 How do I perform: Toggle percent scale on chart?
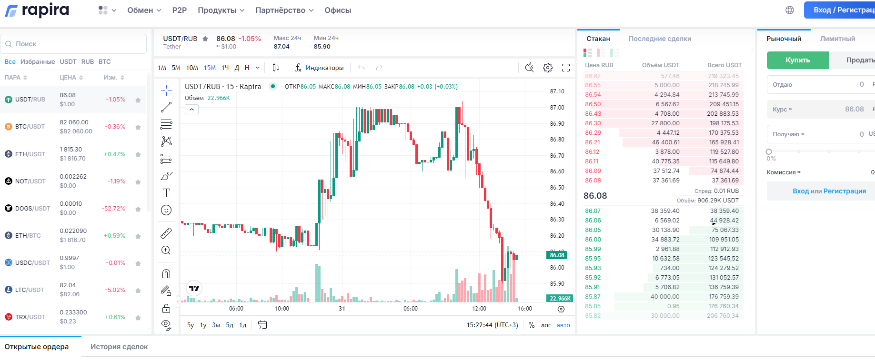[x=531, y=325]
